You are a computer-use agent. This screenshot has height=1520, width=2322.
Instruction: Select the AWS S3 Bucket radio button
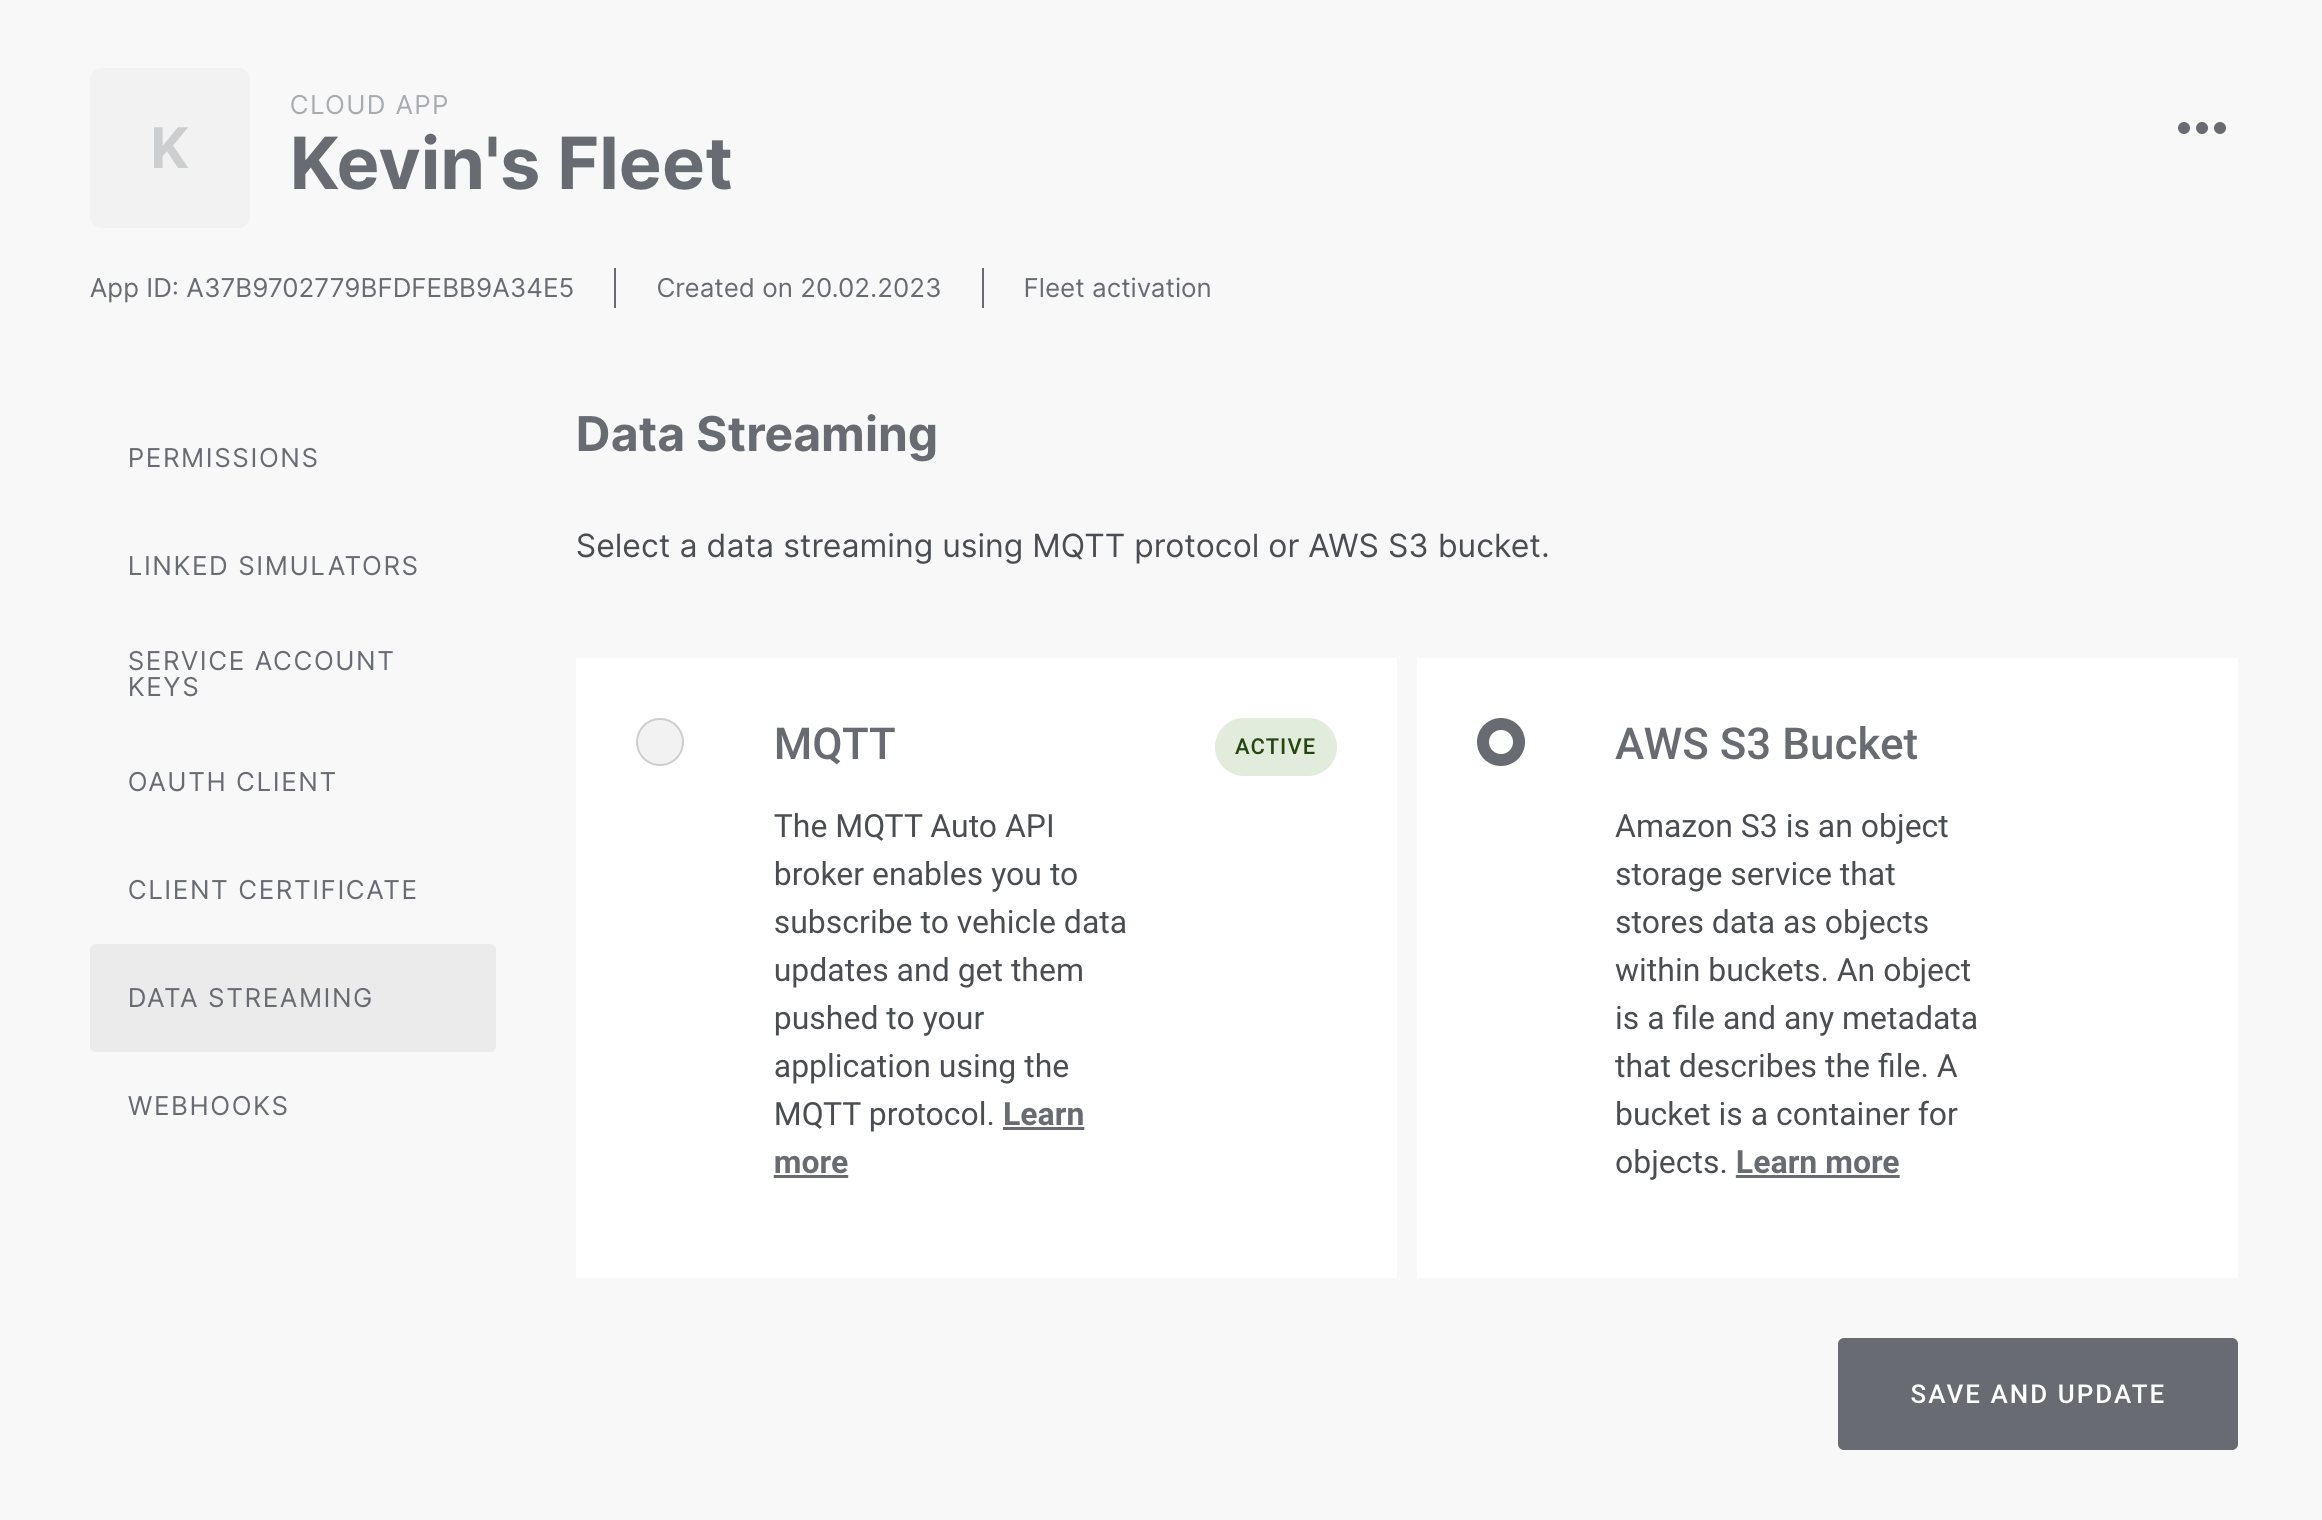pos(1500,742)
